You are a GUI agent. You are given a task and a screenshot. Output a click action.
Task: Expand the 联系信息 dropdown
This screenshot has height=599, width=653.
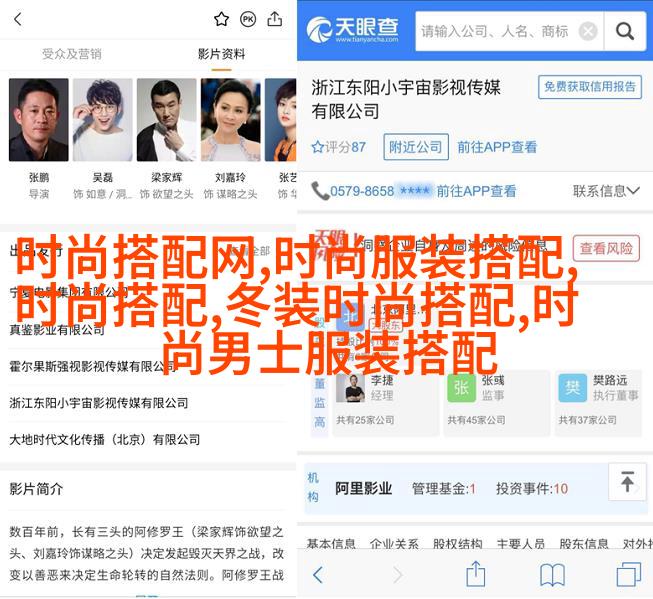pyautogui.click(x=606, y=191)
